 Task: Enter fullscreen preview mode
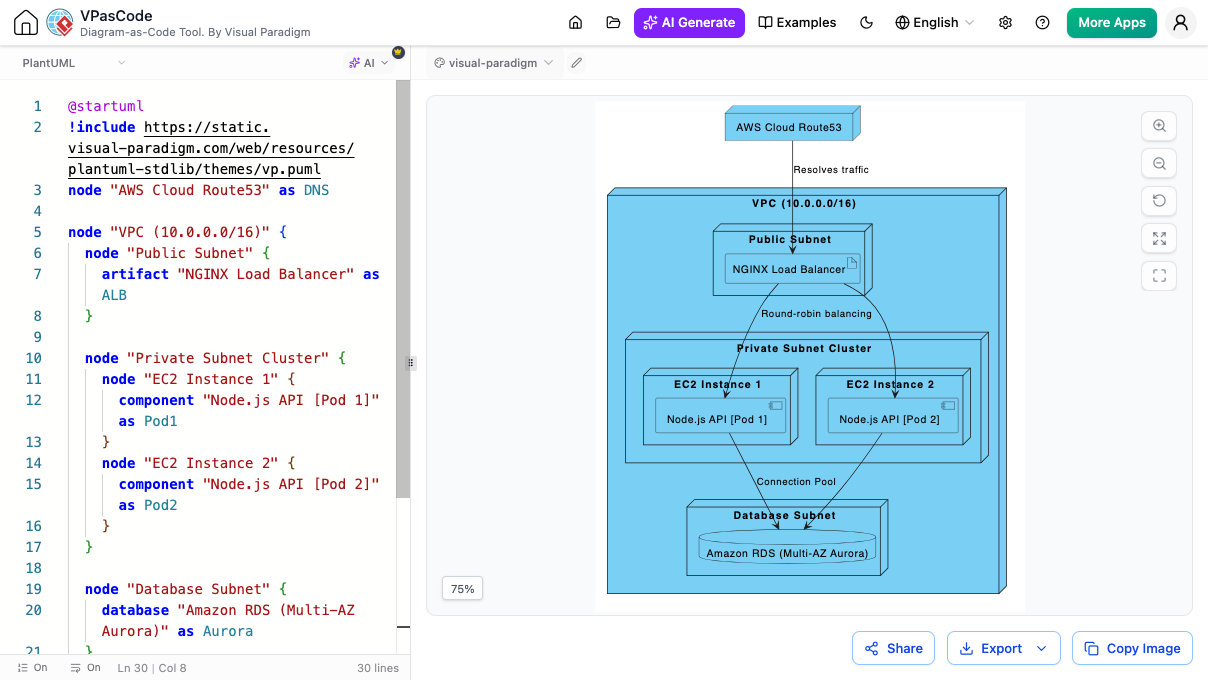1159,276
